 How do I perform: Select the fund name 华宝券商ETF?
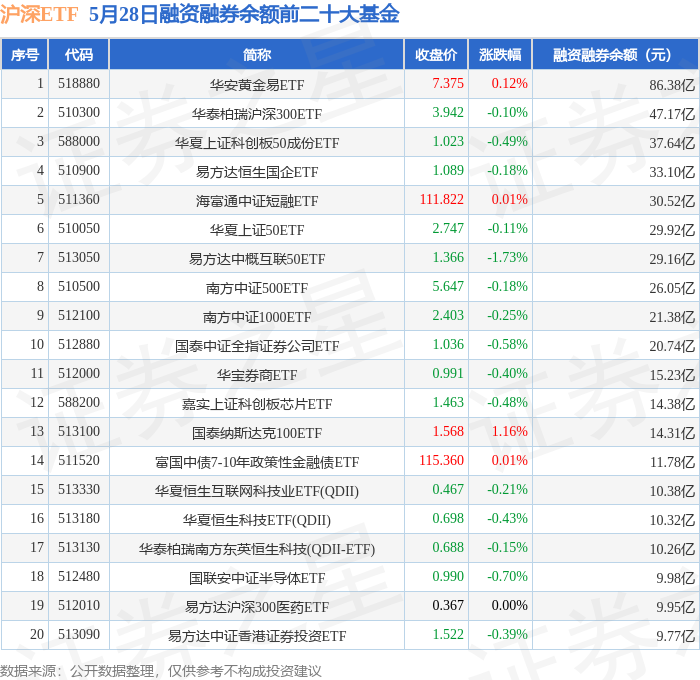[x=257, y=375]
